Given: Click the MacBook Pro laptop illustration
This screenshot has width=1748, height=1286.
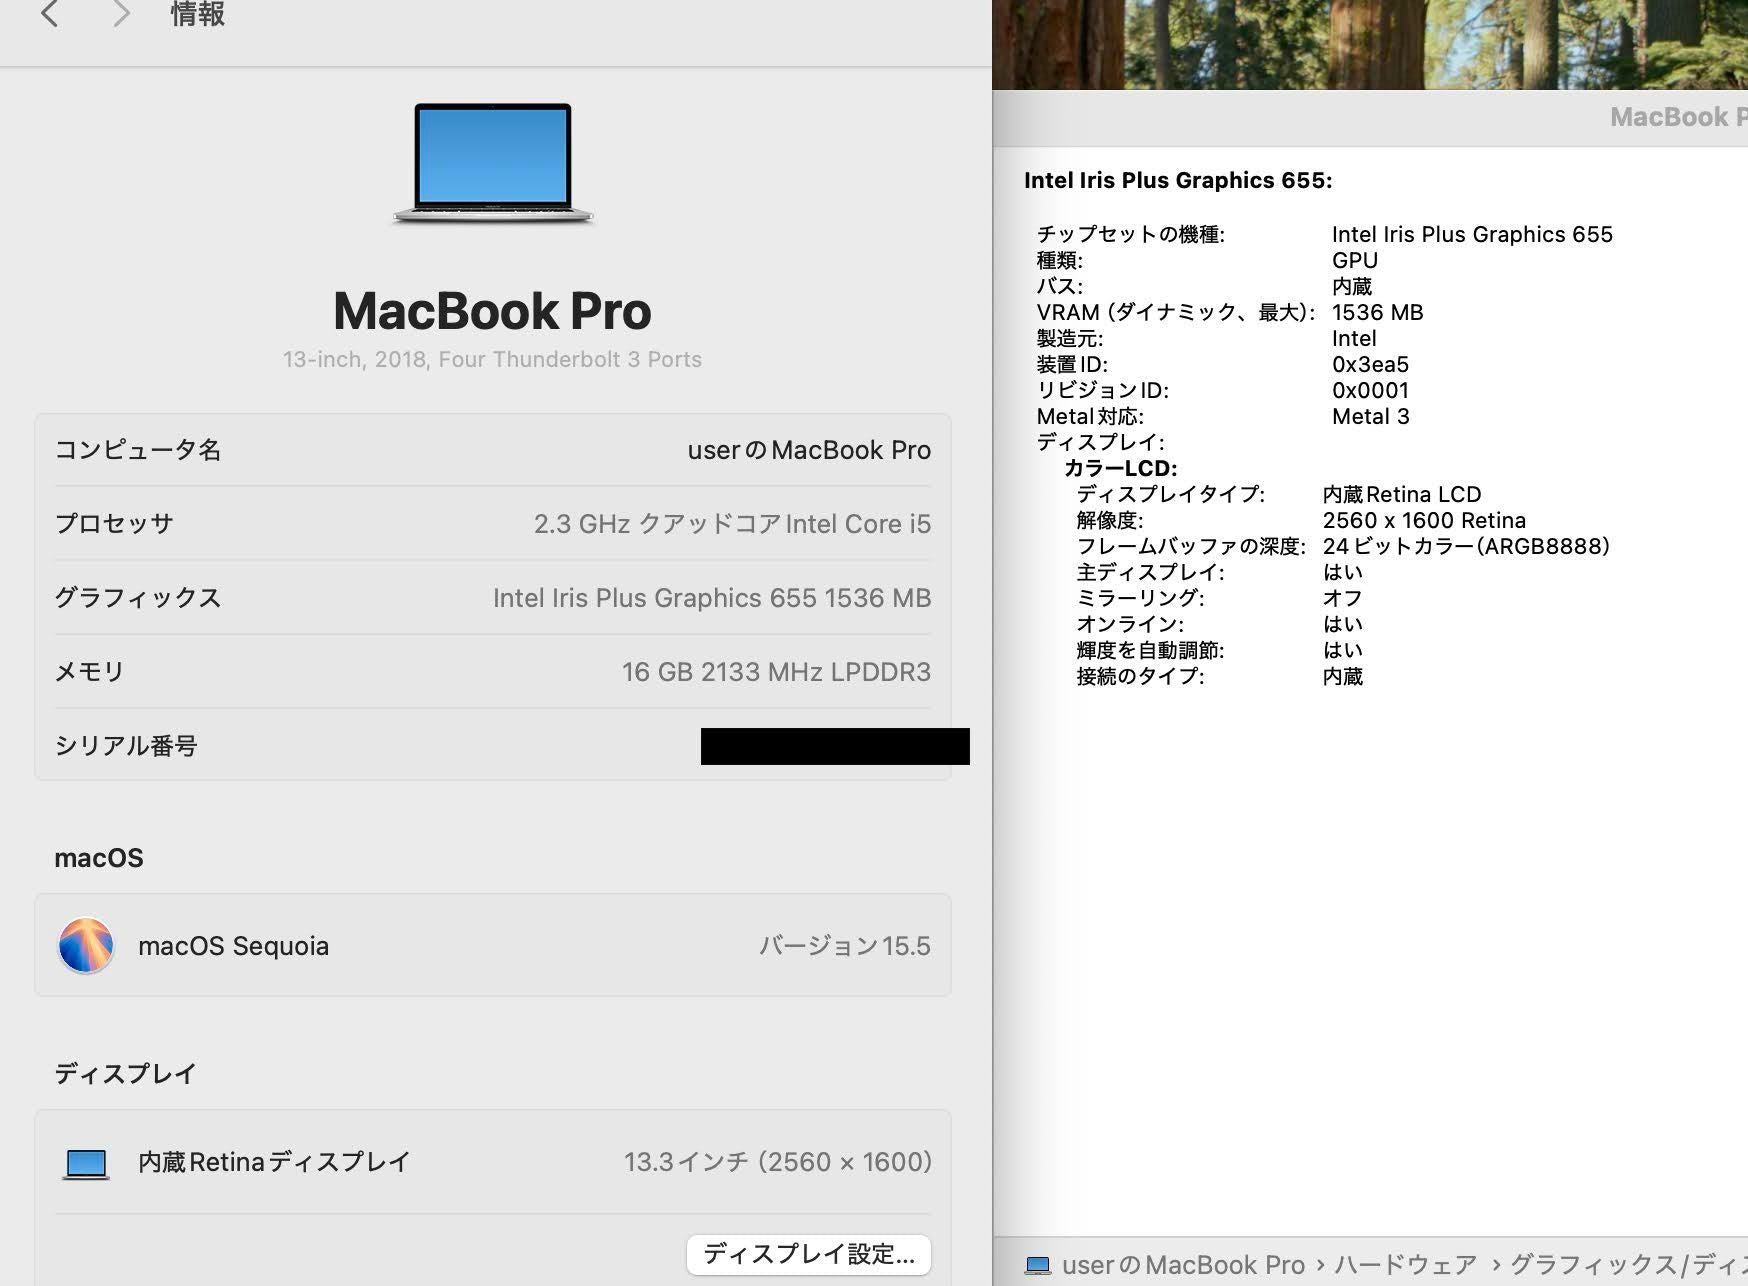Looking at the screenshot, I should pyautogui.click(x=493, y=163).
